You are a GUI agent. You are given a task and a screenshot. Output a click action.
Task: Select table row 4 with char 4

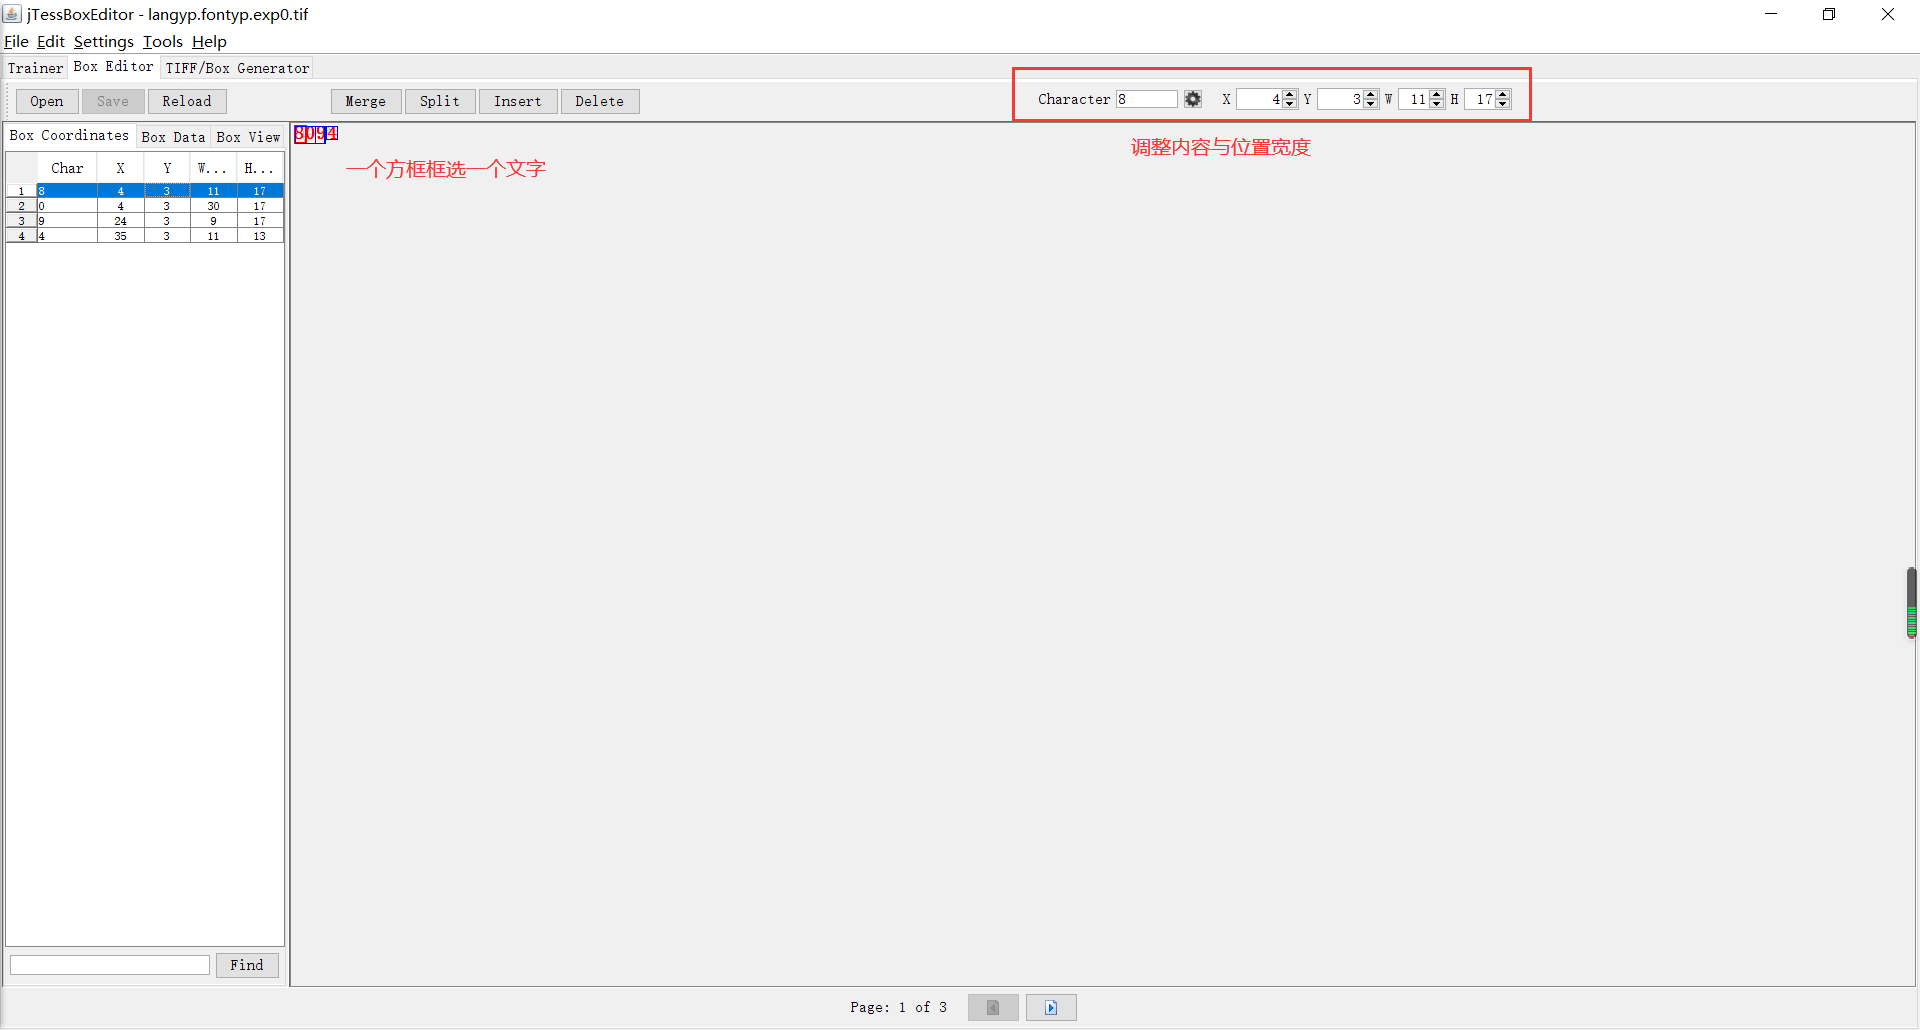[x=145, y=236]
